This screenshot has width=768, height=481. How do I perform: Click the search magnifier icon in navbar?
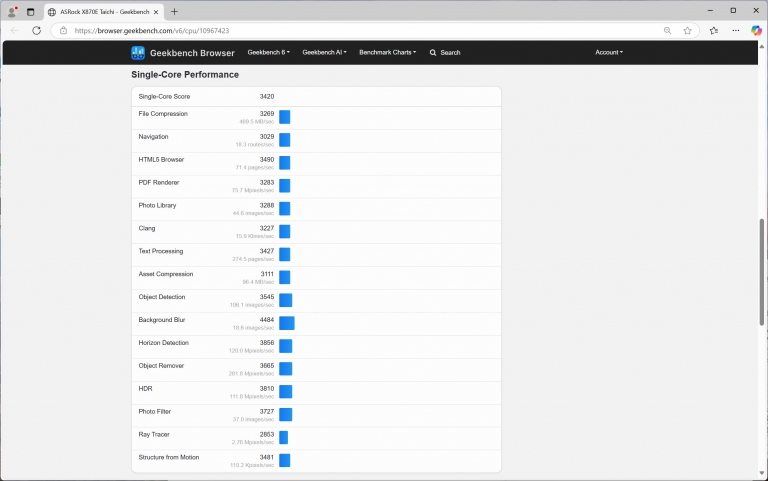(x=433, y=52)
